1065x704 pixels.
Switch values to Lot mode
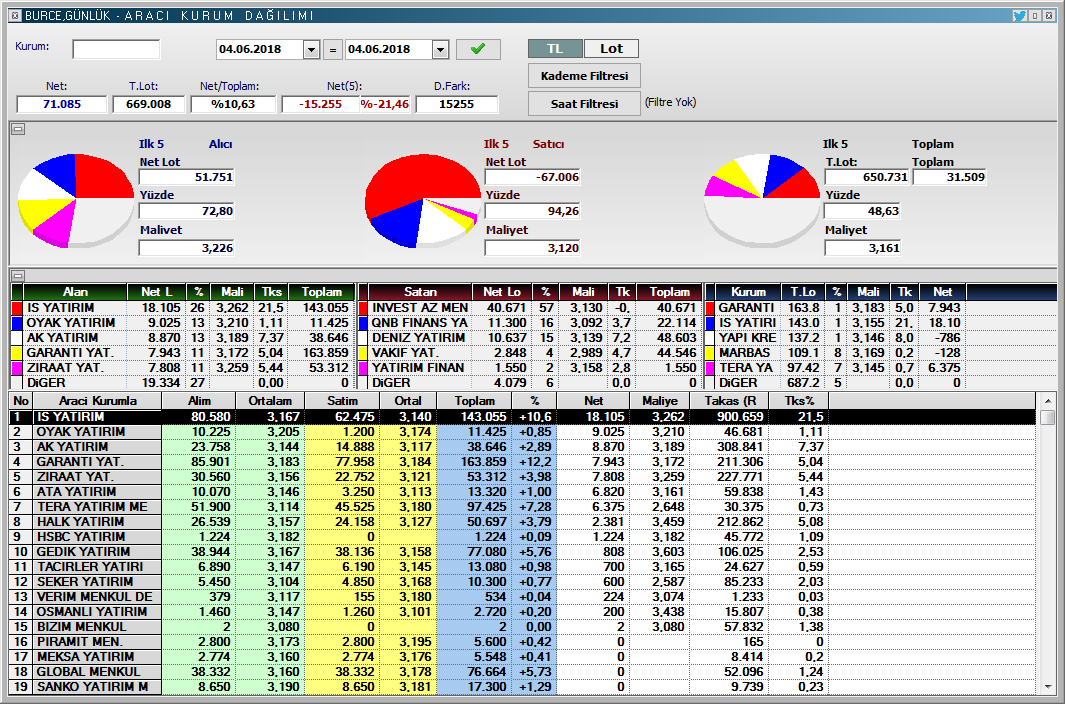pyautogui.click(x=611, y=49)
